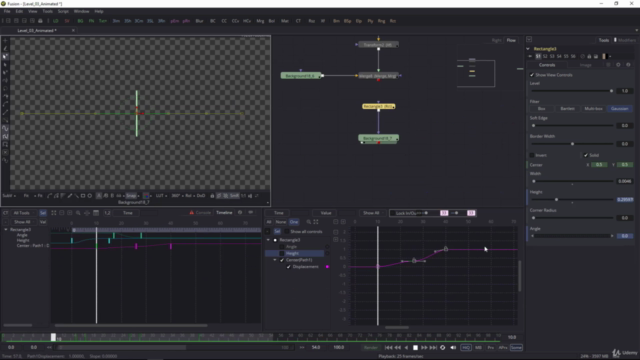Click the stop playback button
The height and width of the screenshot is (360, 640).
click(x=415, y=348)
